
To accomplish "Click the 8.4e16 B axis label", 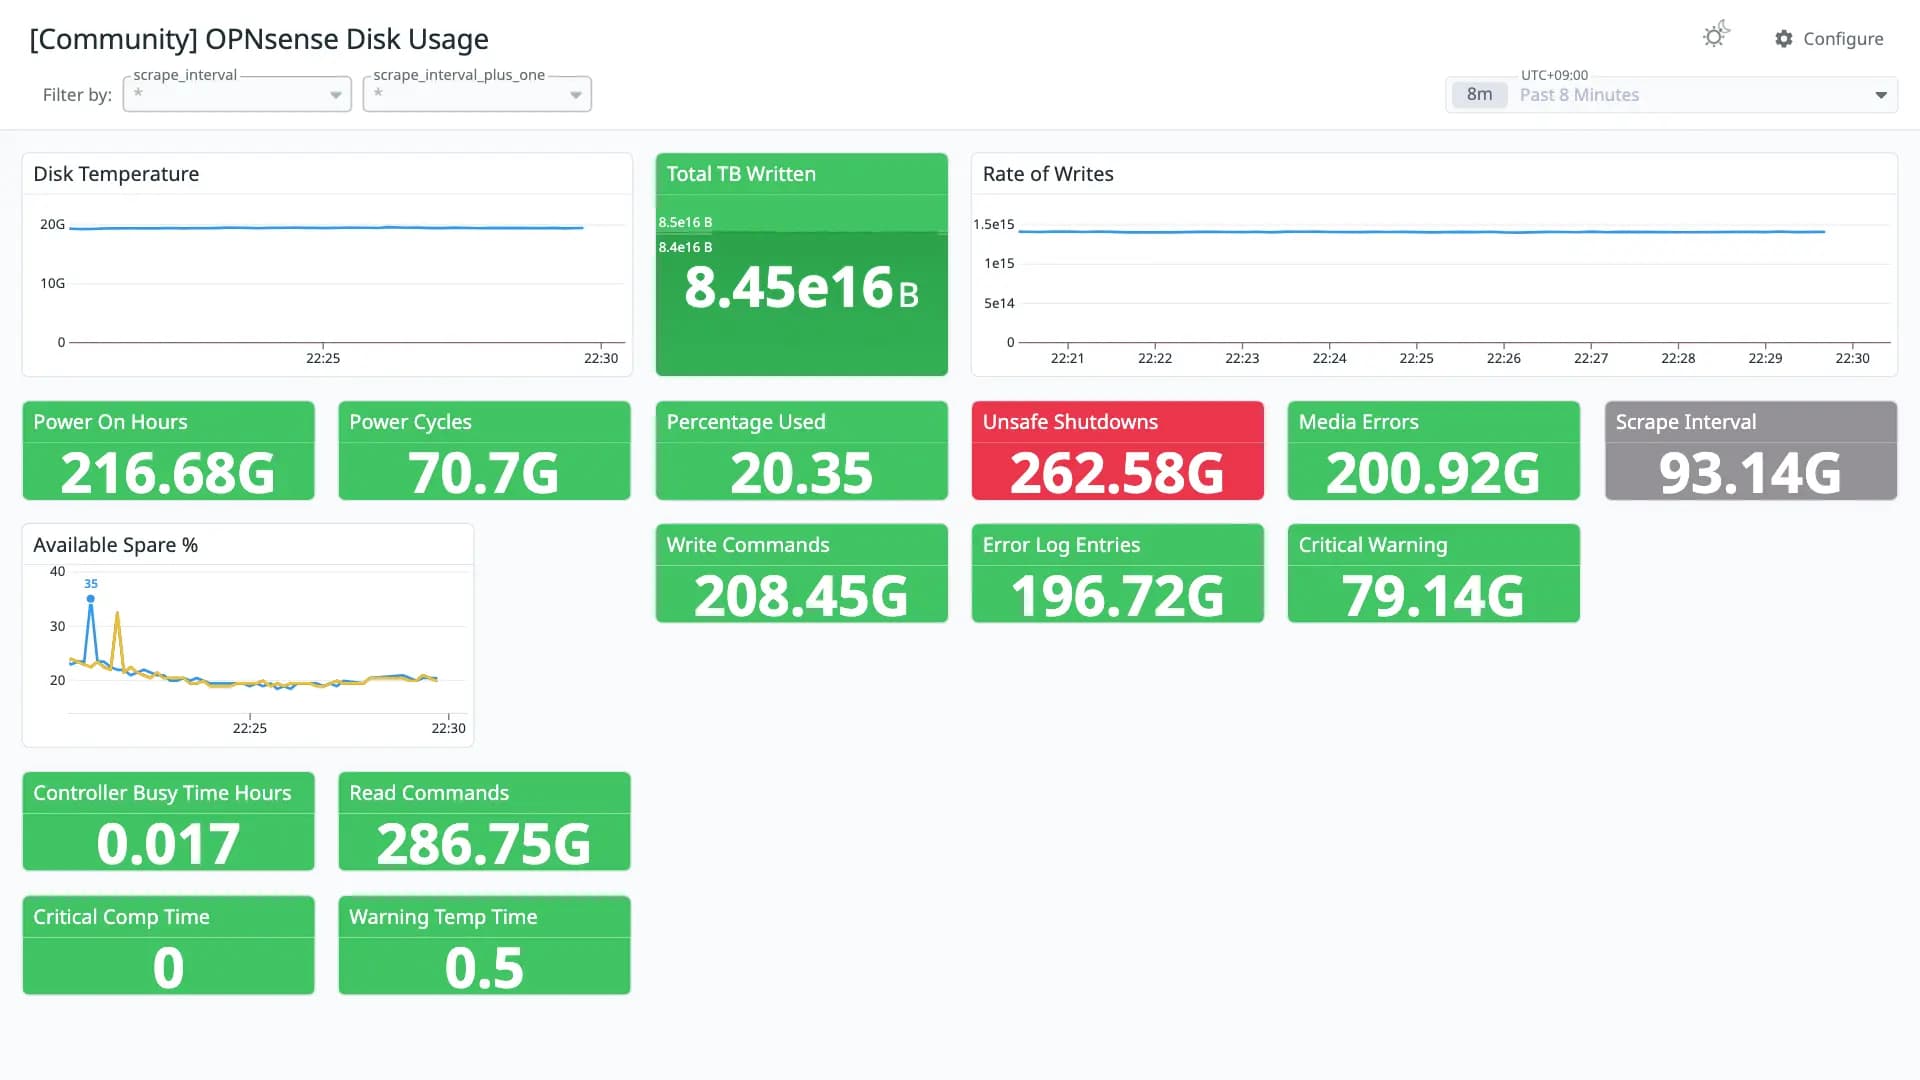I will [685, 247].
